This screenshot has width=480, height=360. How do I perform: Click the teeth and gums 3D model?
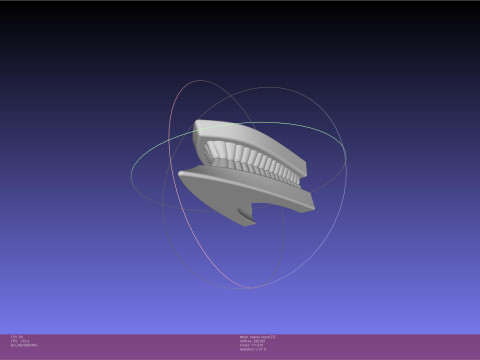click(247, 173)
